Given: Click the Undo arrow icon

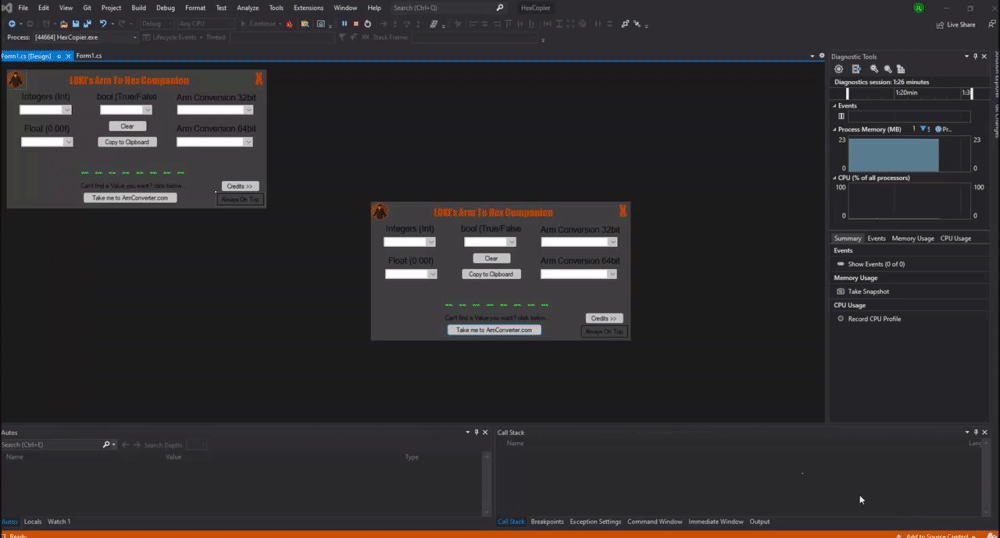Looking at the screenshot, I should (102, 24).
